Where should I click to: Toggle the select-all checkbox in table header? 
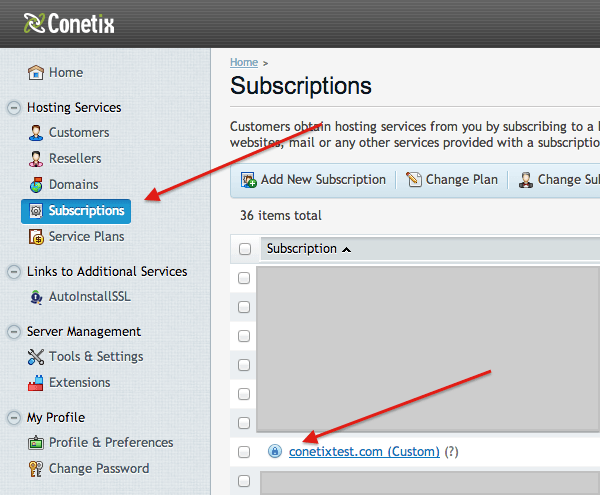pos(245,249)
